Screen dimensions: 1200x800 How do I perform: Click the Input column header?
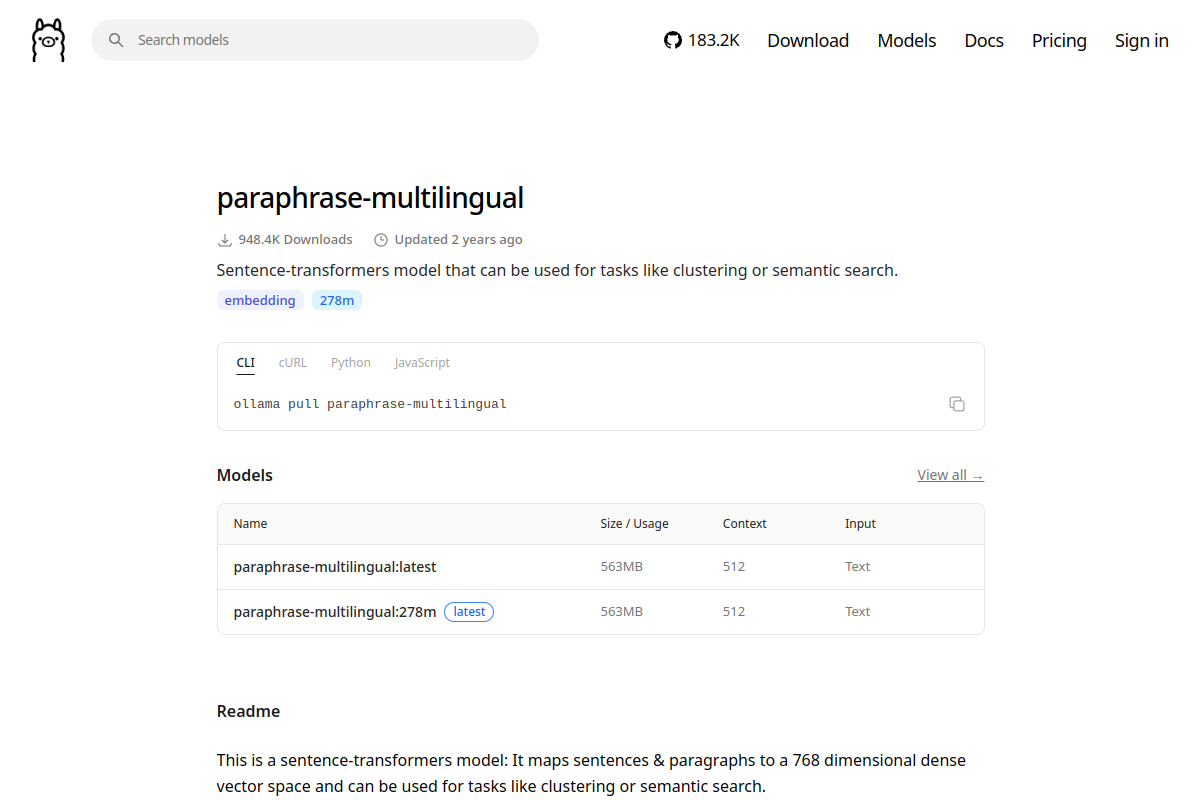[860, 524]
